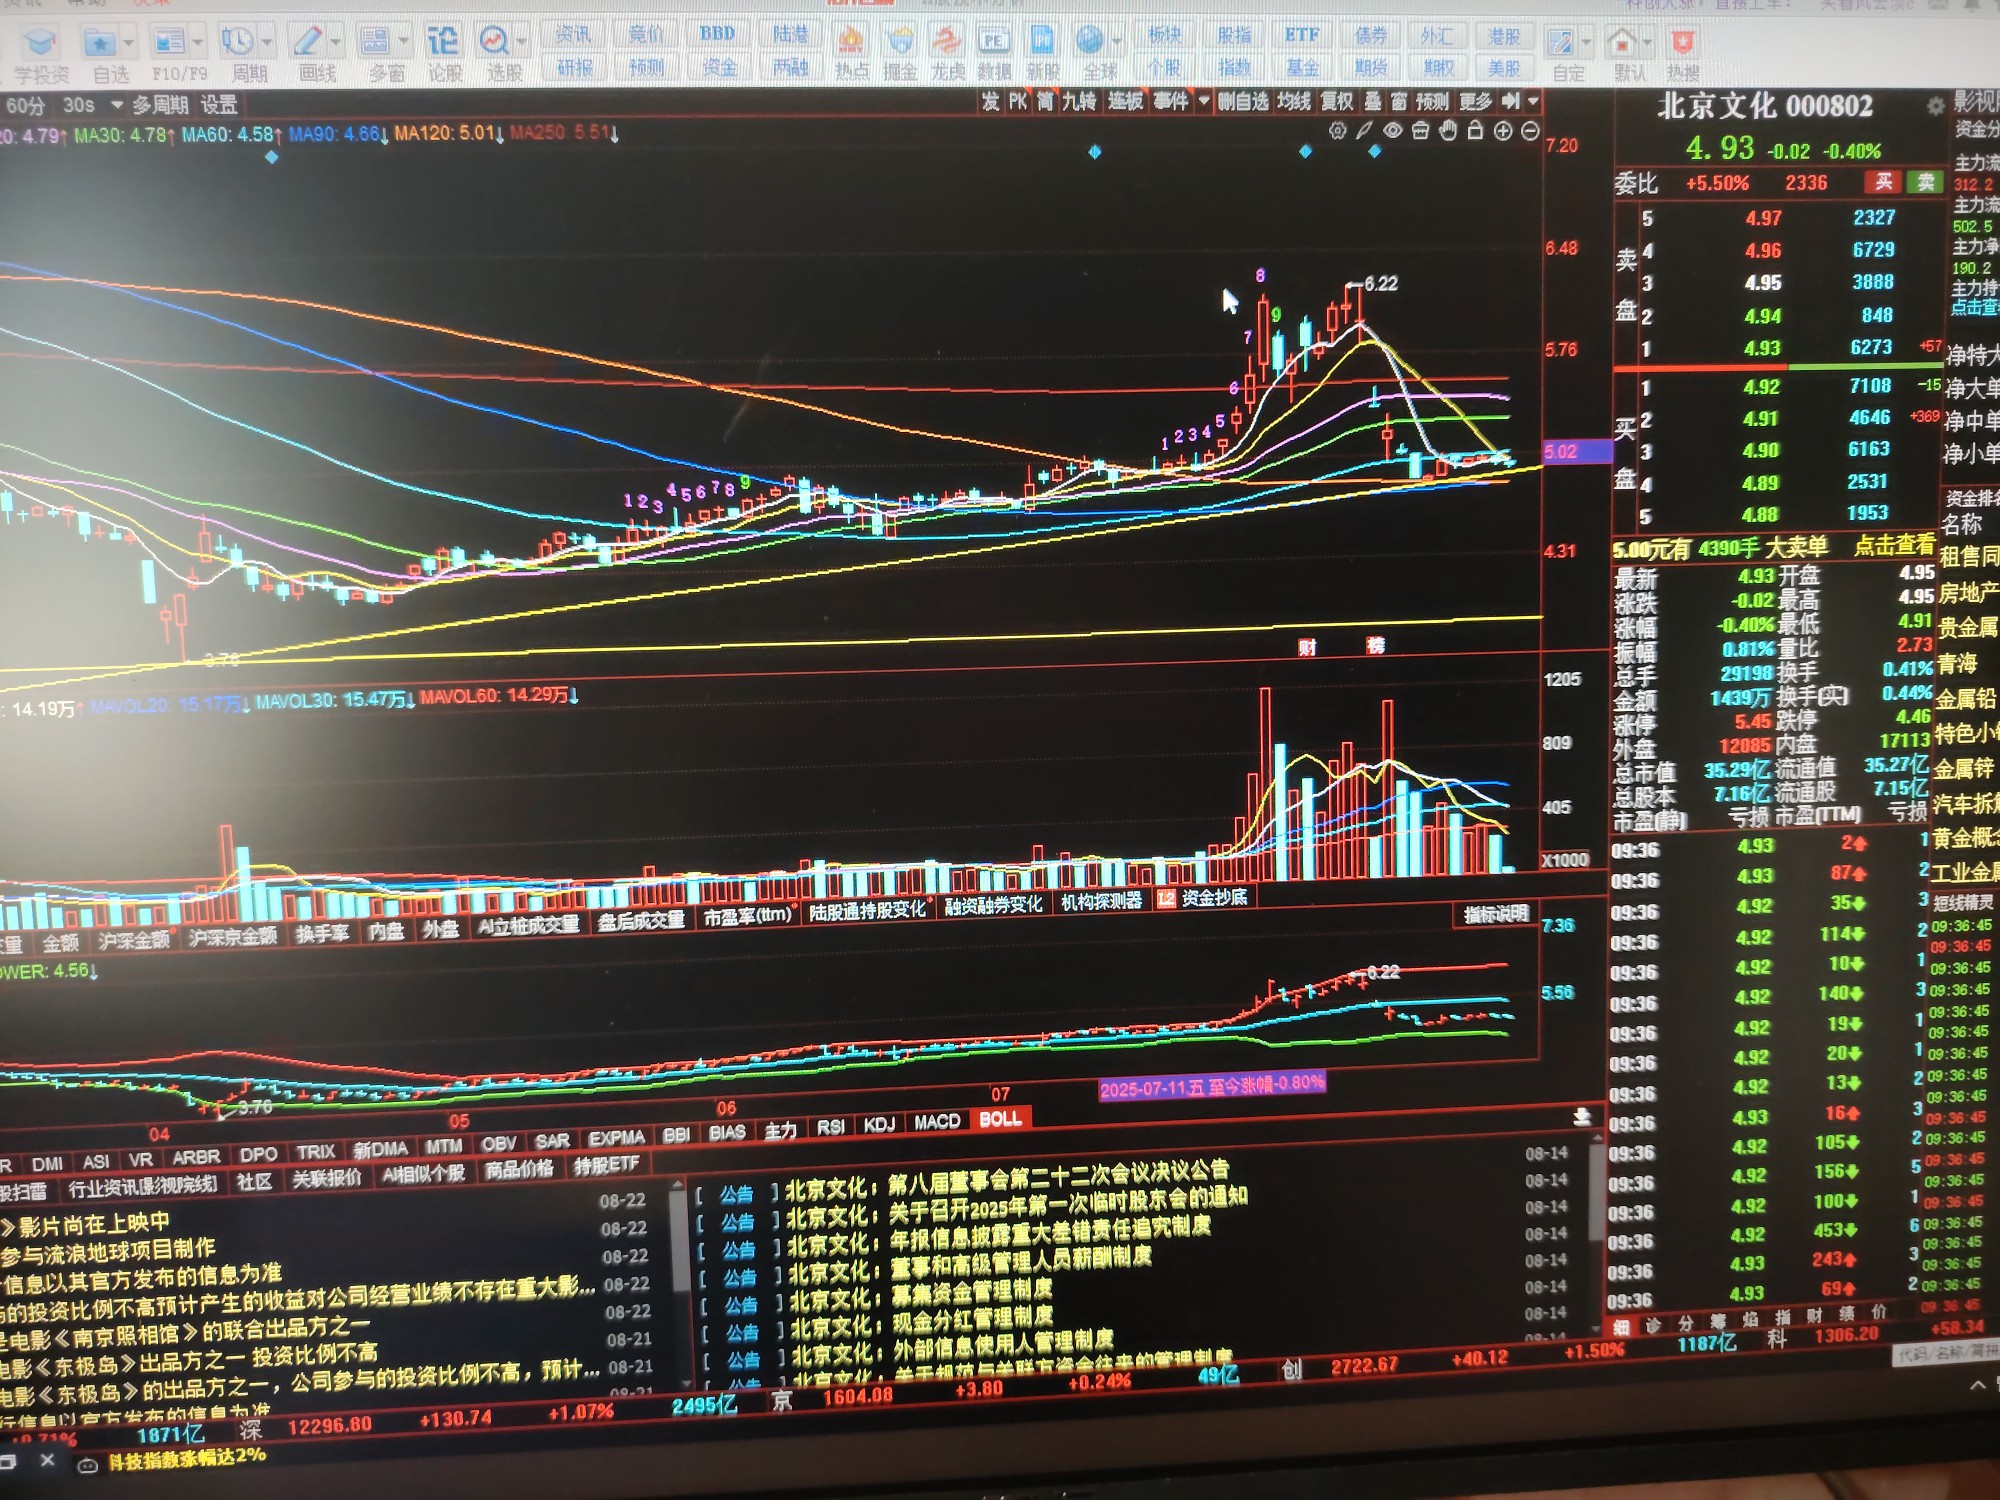Open the 自选 star folder icon
The height and width of the screenshot is (1500, 2000).
click(99, 43)
